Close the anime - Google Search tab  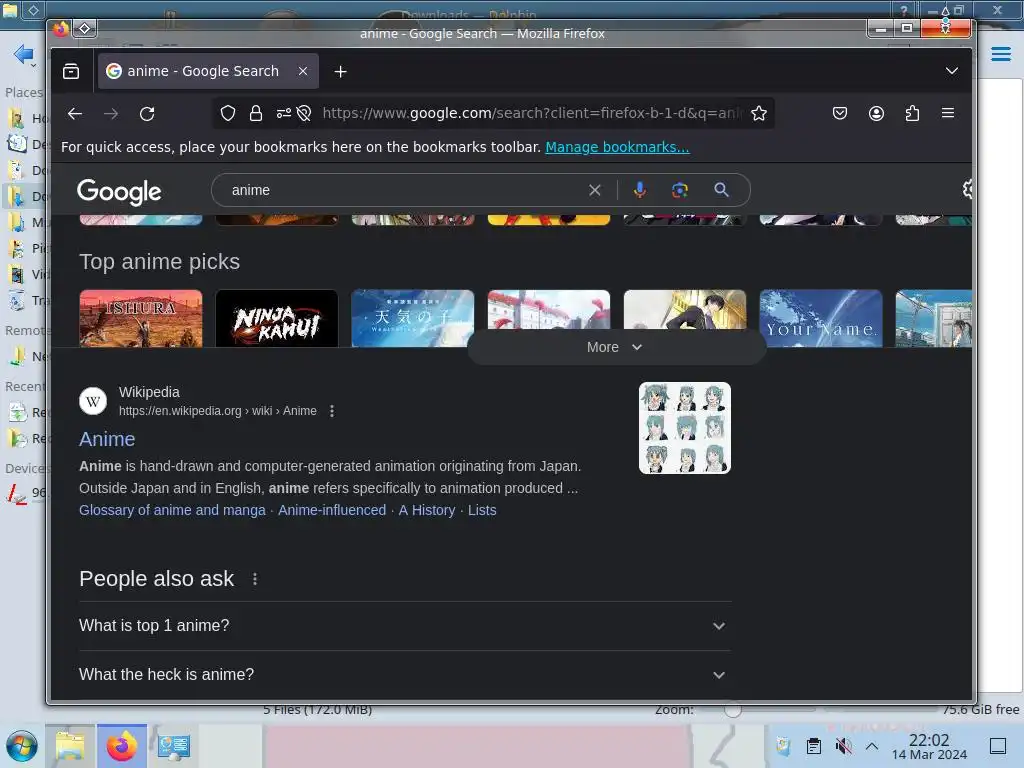click(x=302, y=71)
